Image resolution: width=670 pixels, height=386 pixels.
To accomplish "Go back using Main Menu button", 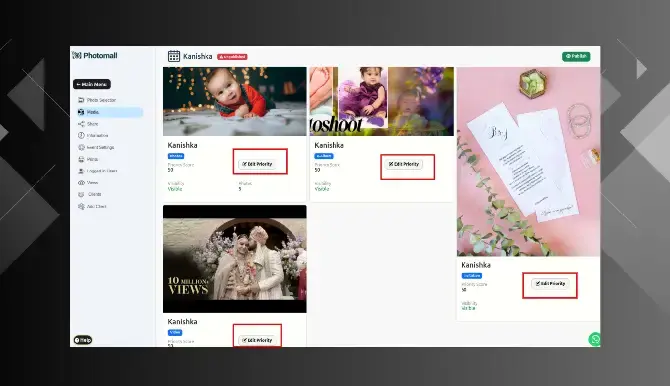I will [x=92, y=84].
